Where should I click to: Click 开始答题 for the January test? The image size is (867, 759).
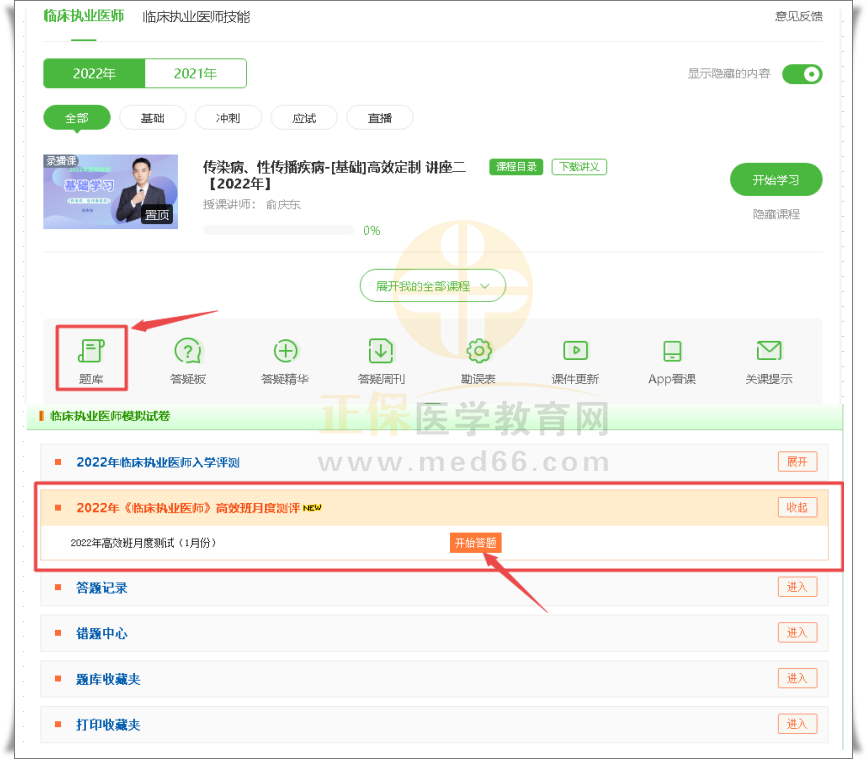pyautogui.click(x=474, y=543)
